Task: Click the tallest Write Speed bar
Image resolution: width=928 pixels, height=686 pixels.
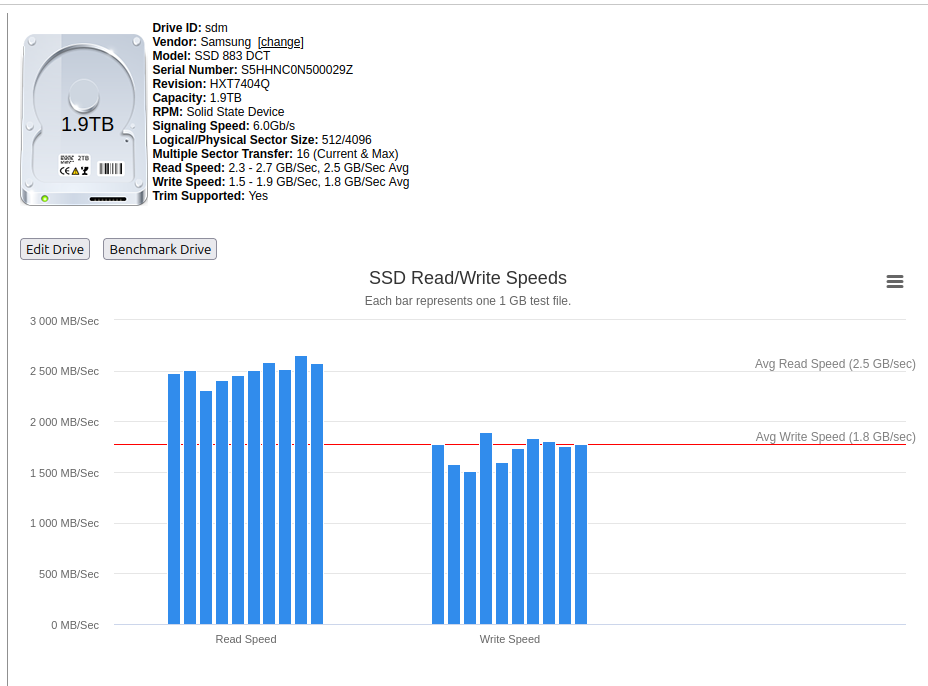Action: [x=486, y=529]
